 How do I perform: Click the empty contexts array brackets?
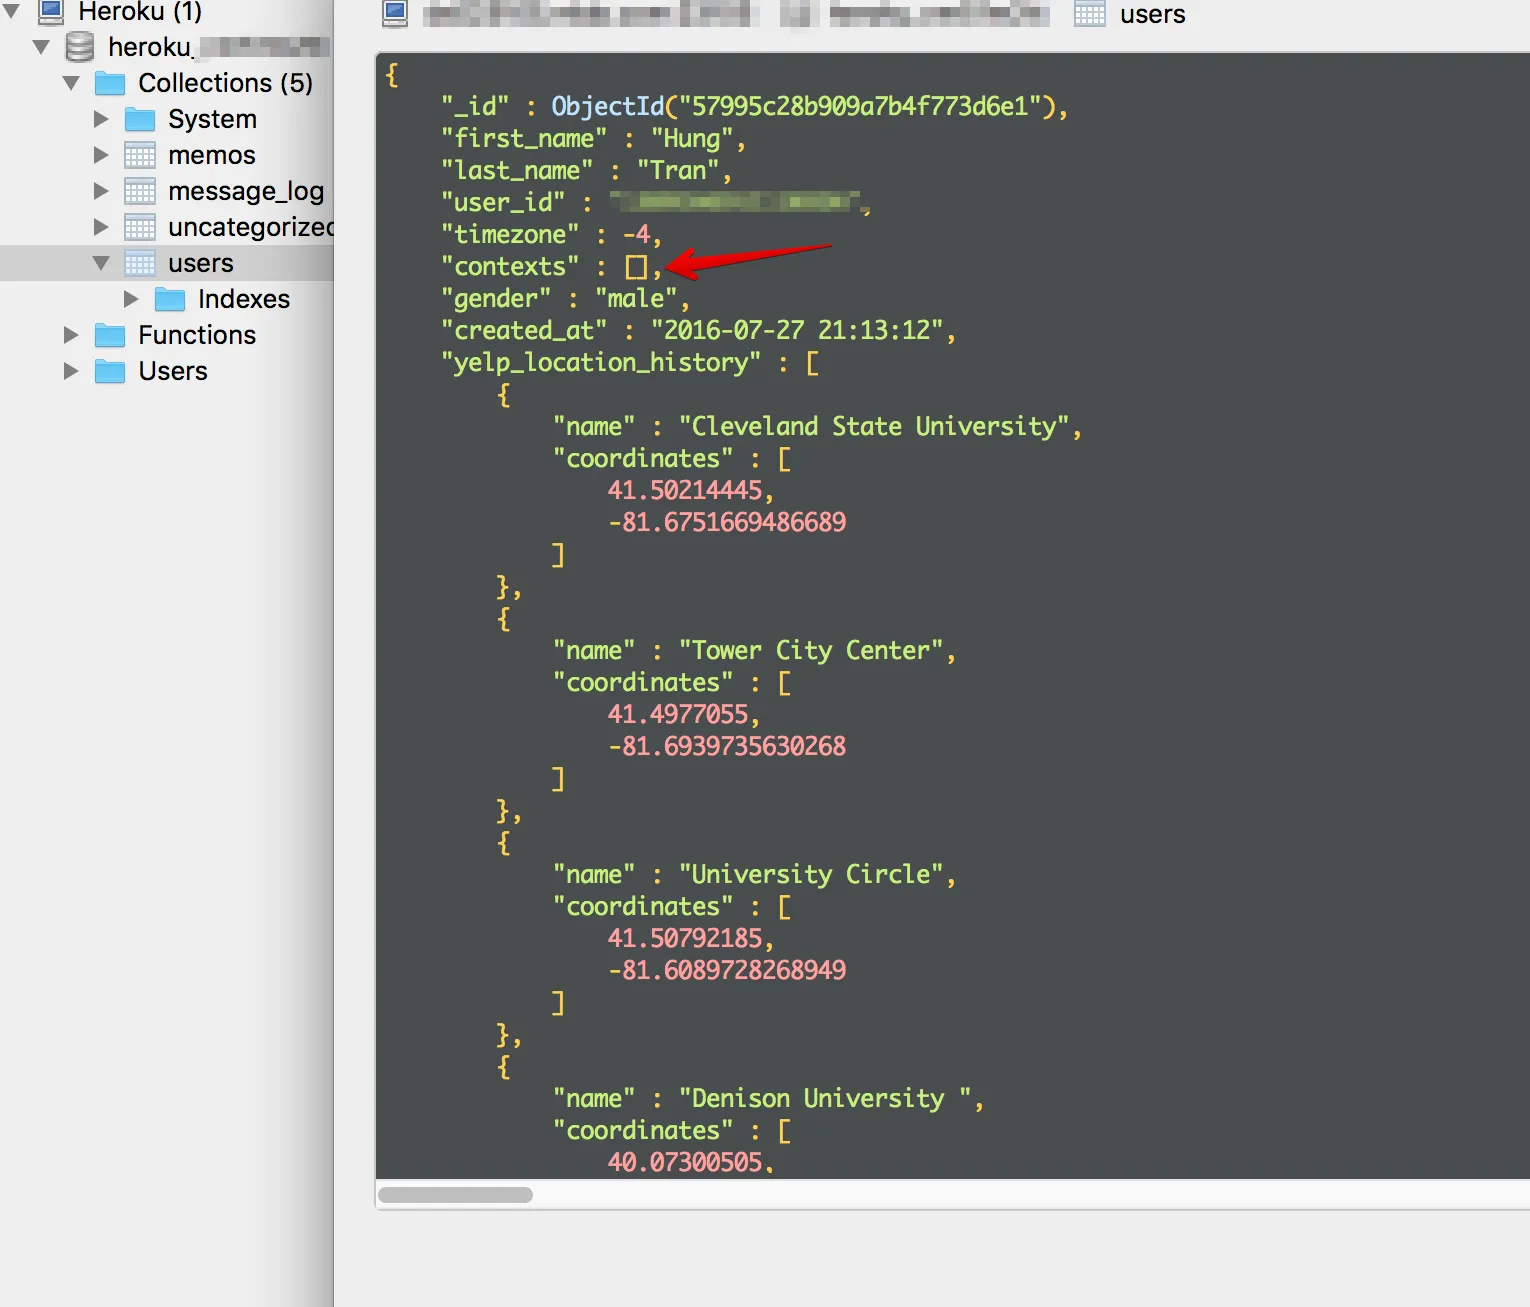click(636, 267)
